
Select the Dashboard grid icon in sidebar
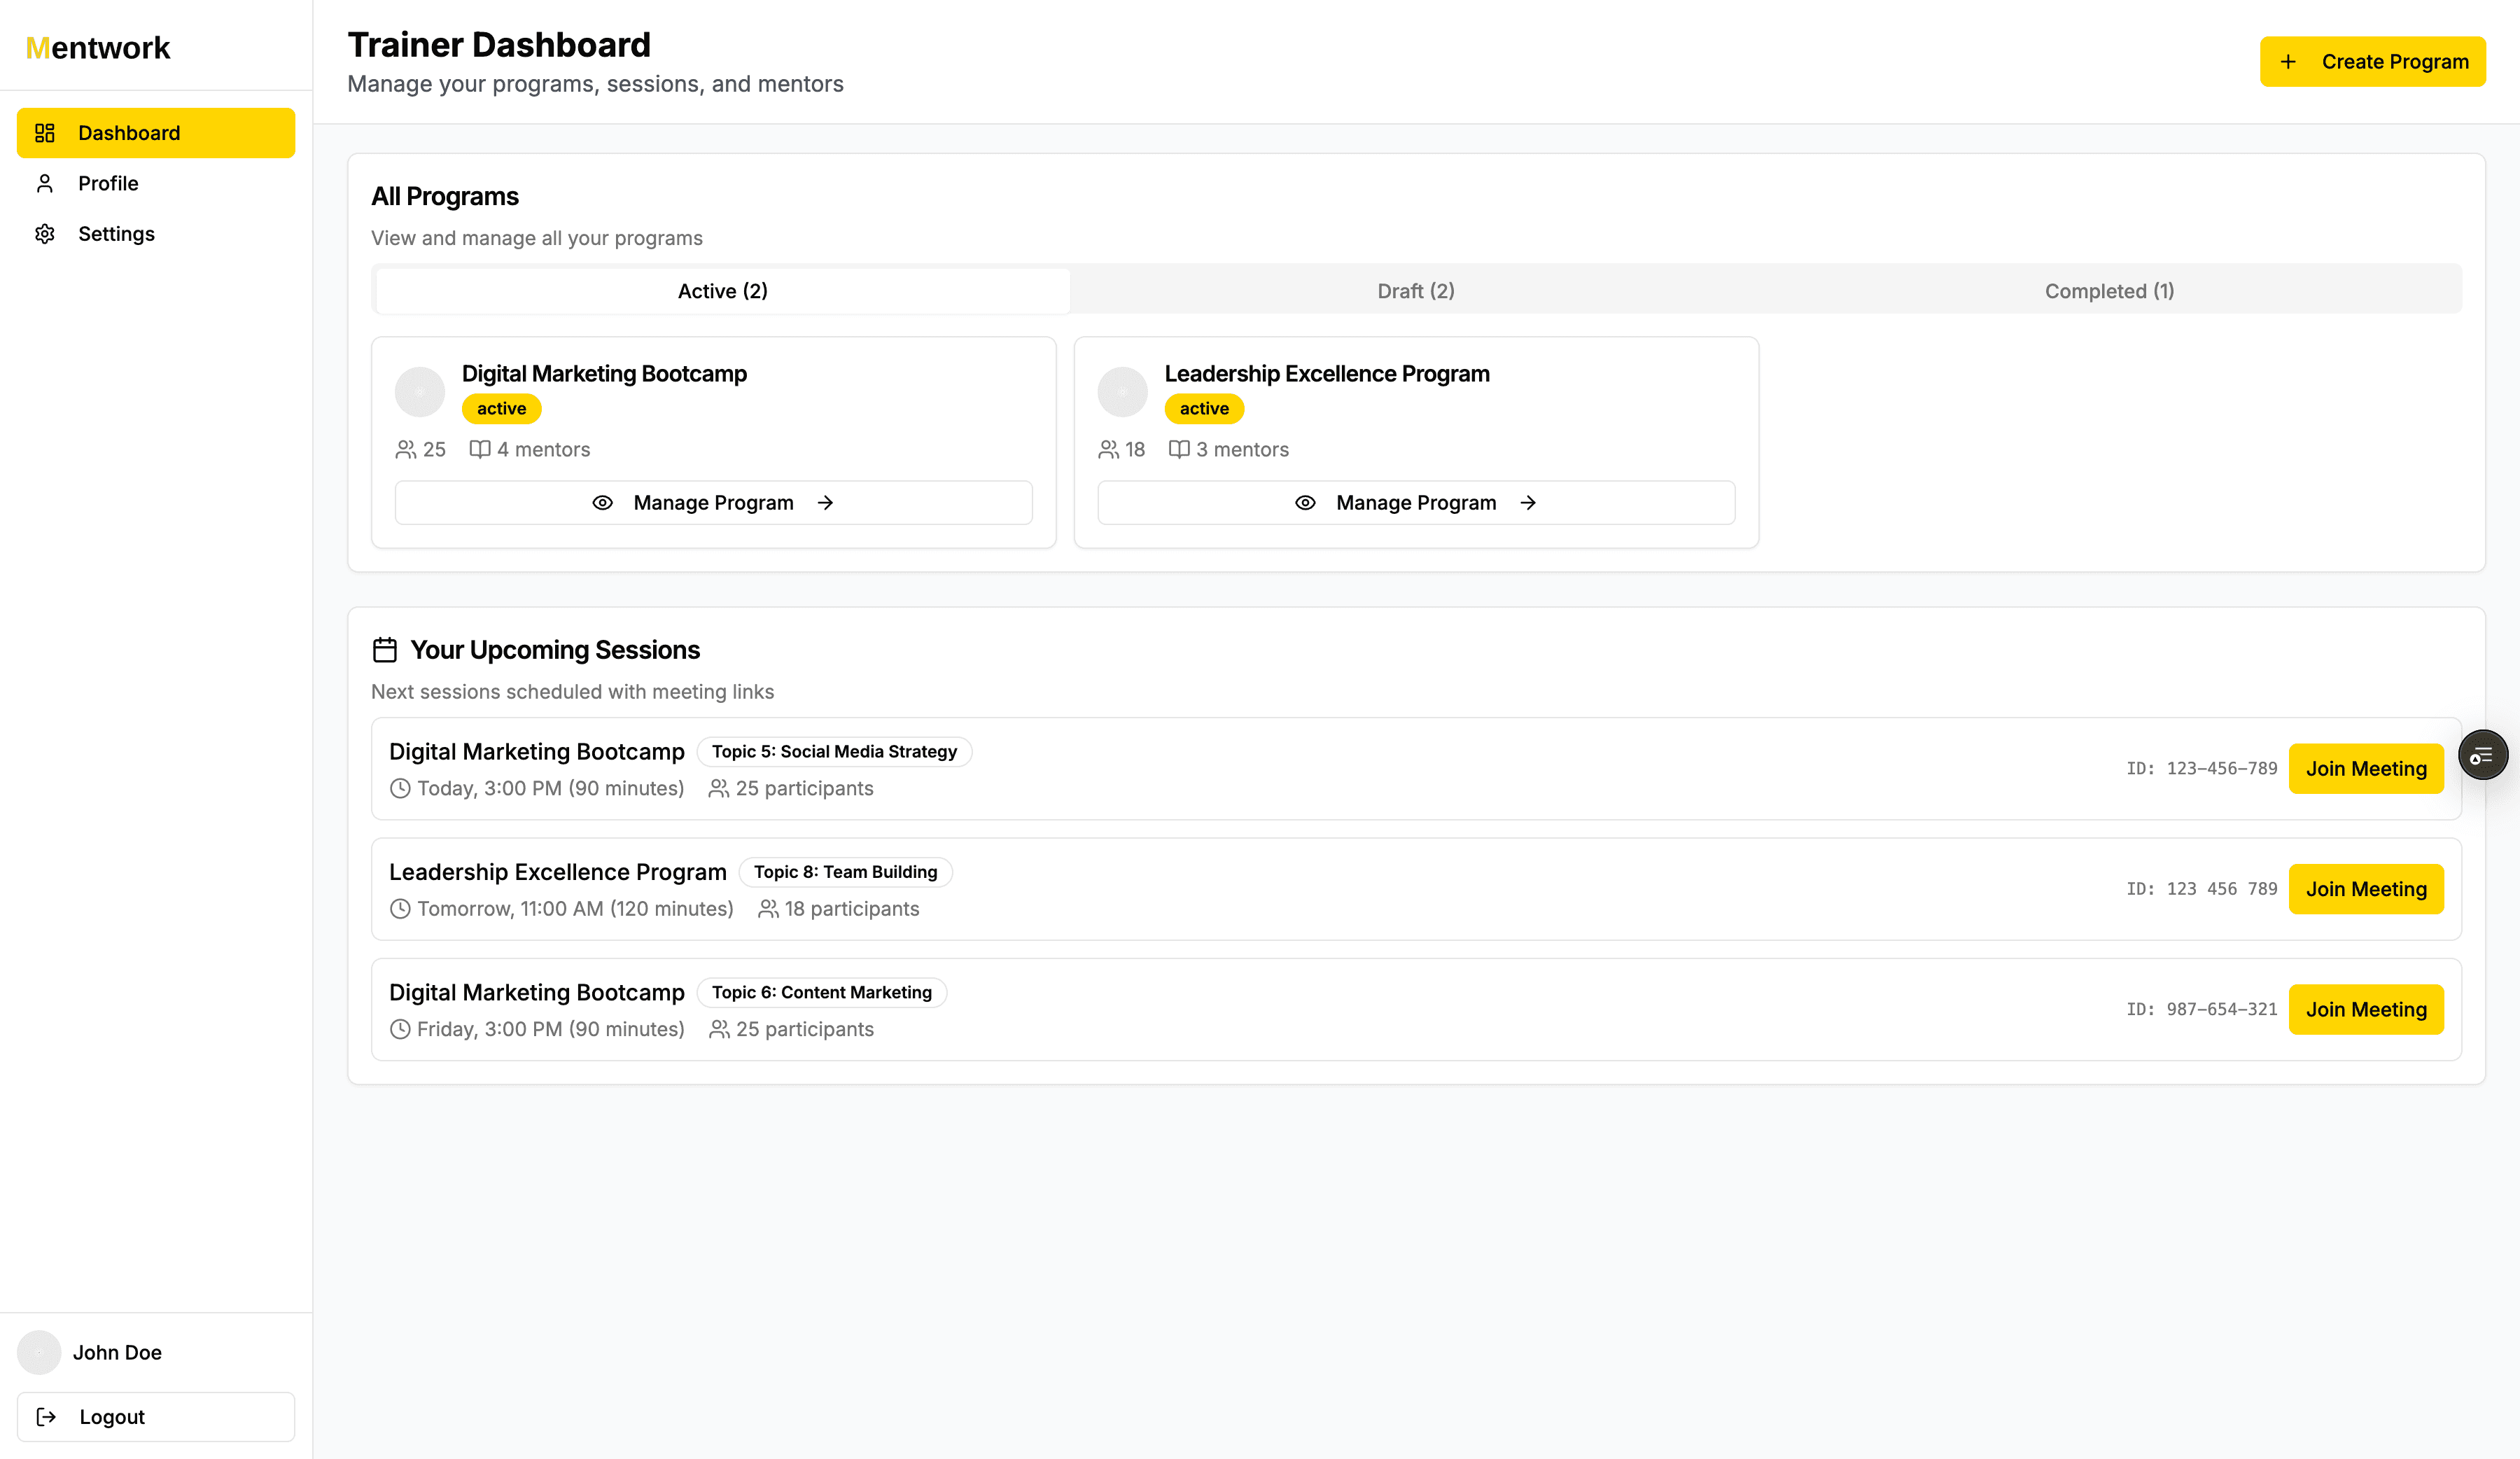45,132
